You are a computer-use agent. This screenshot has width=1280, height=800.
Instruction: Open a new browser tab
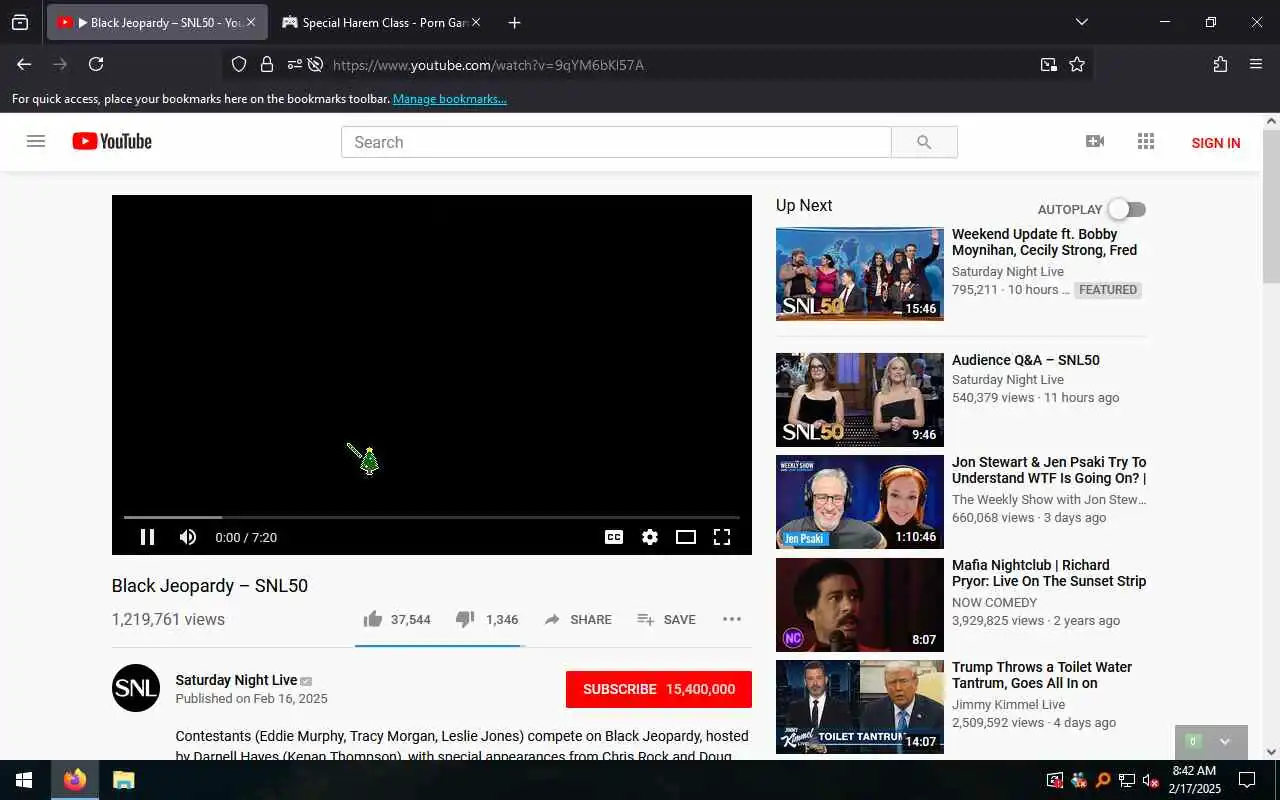click(x=514, y=22)
